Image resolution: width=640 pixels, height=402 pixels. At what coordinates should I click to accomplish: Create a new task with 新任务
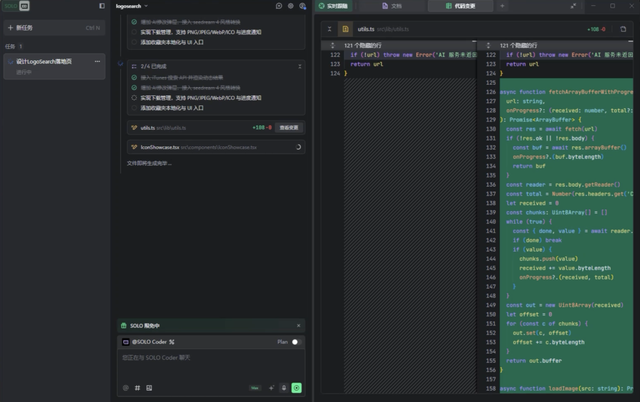pos(24,28)
